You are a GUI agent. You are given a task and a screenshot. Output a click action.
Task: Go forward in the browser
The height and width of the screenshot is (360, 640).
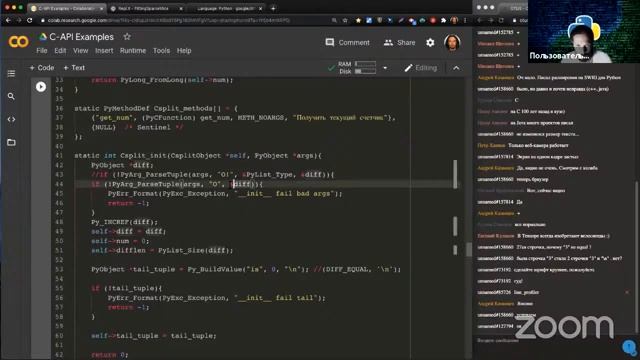point(19,20)
